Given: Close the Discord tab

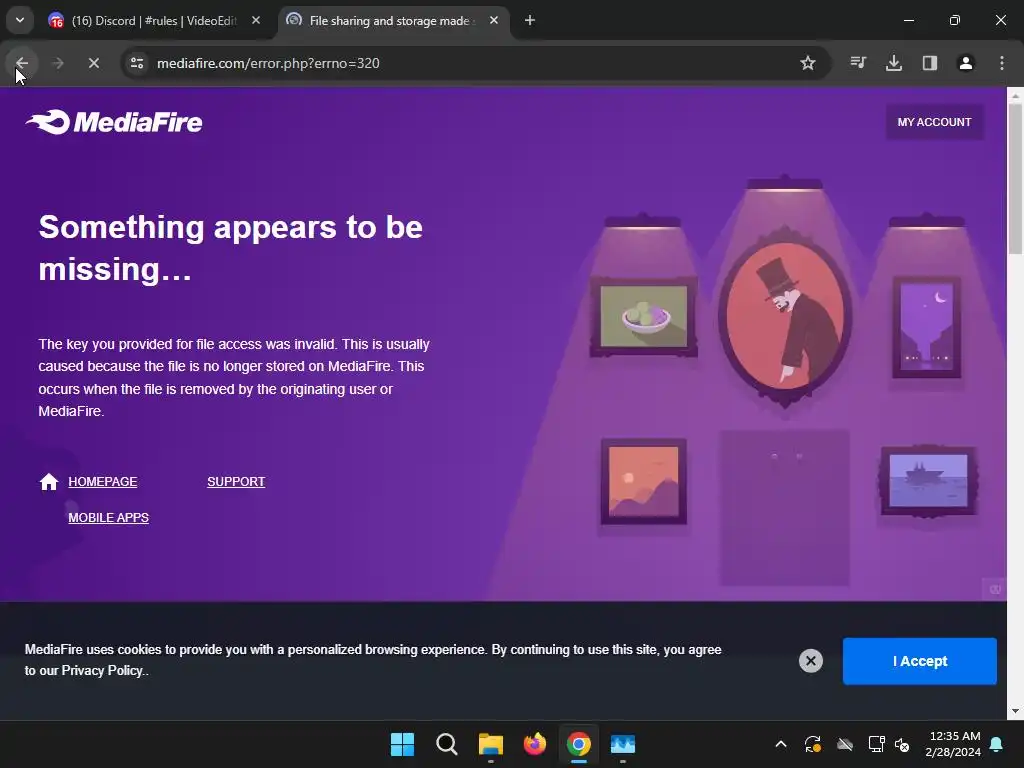Looking at the screenshot, I should coord(256,21).
